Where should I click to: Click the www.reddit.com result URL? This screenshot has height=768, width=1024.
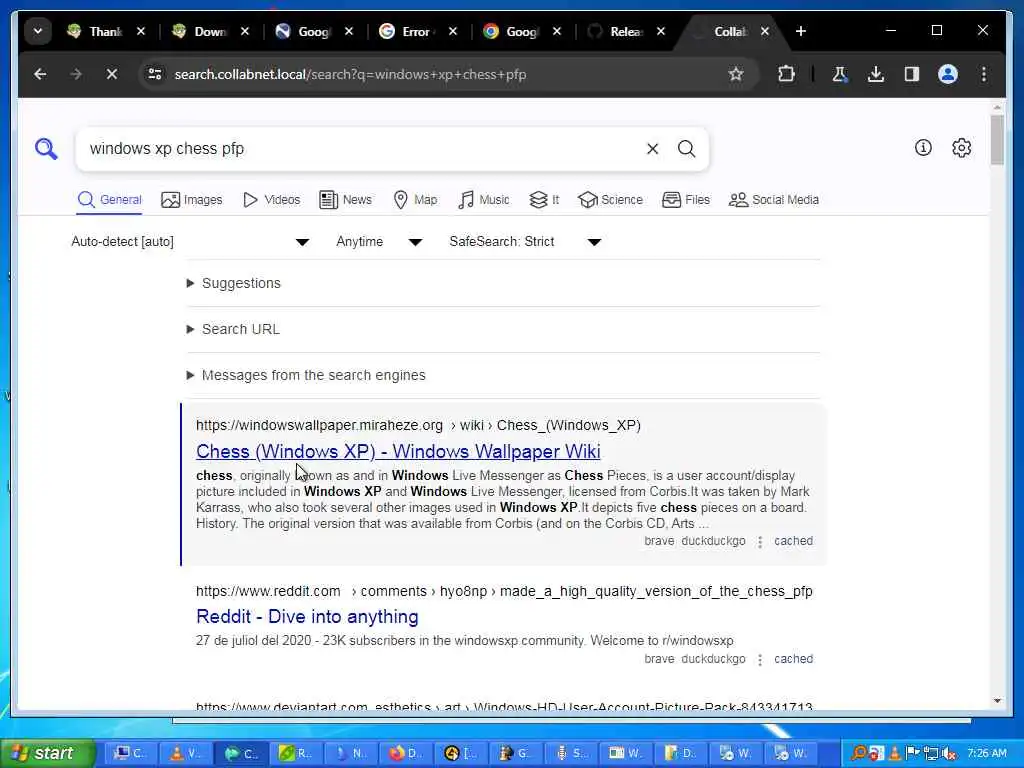coord(504,591)
